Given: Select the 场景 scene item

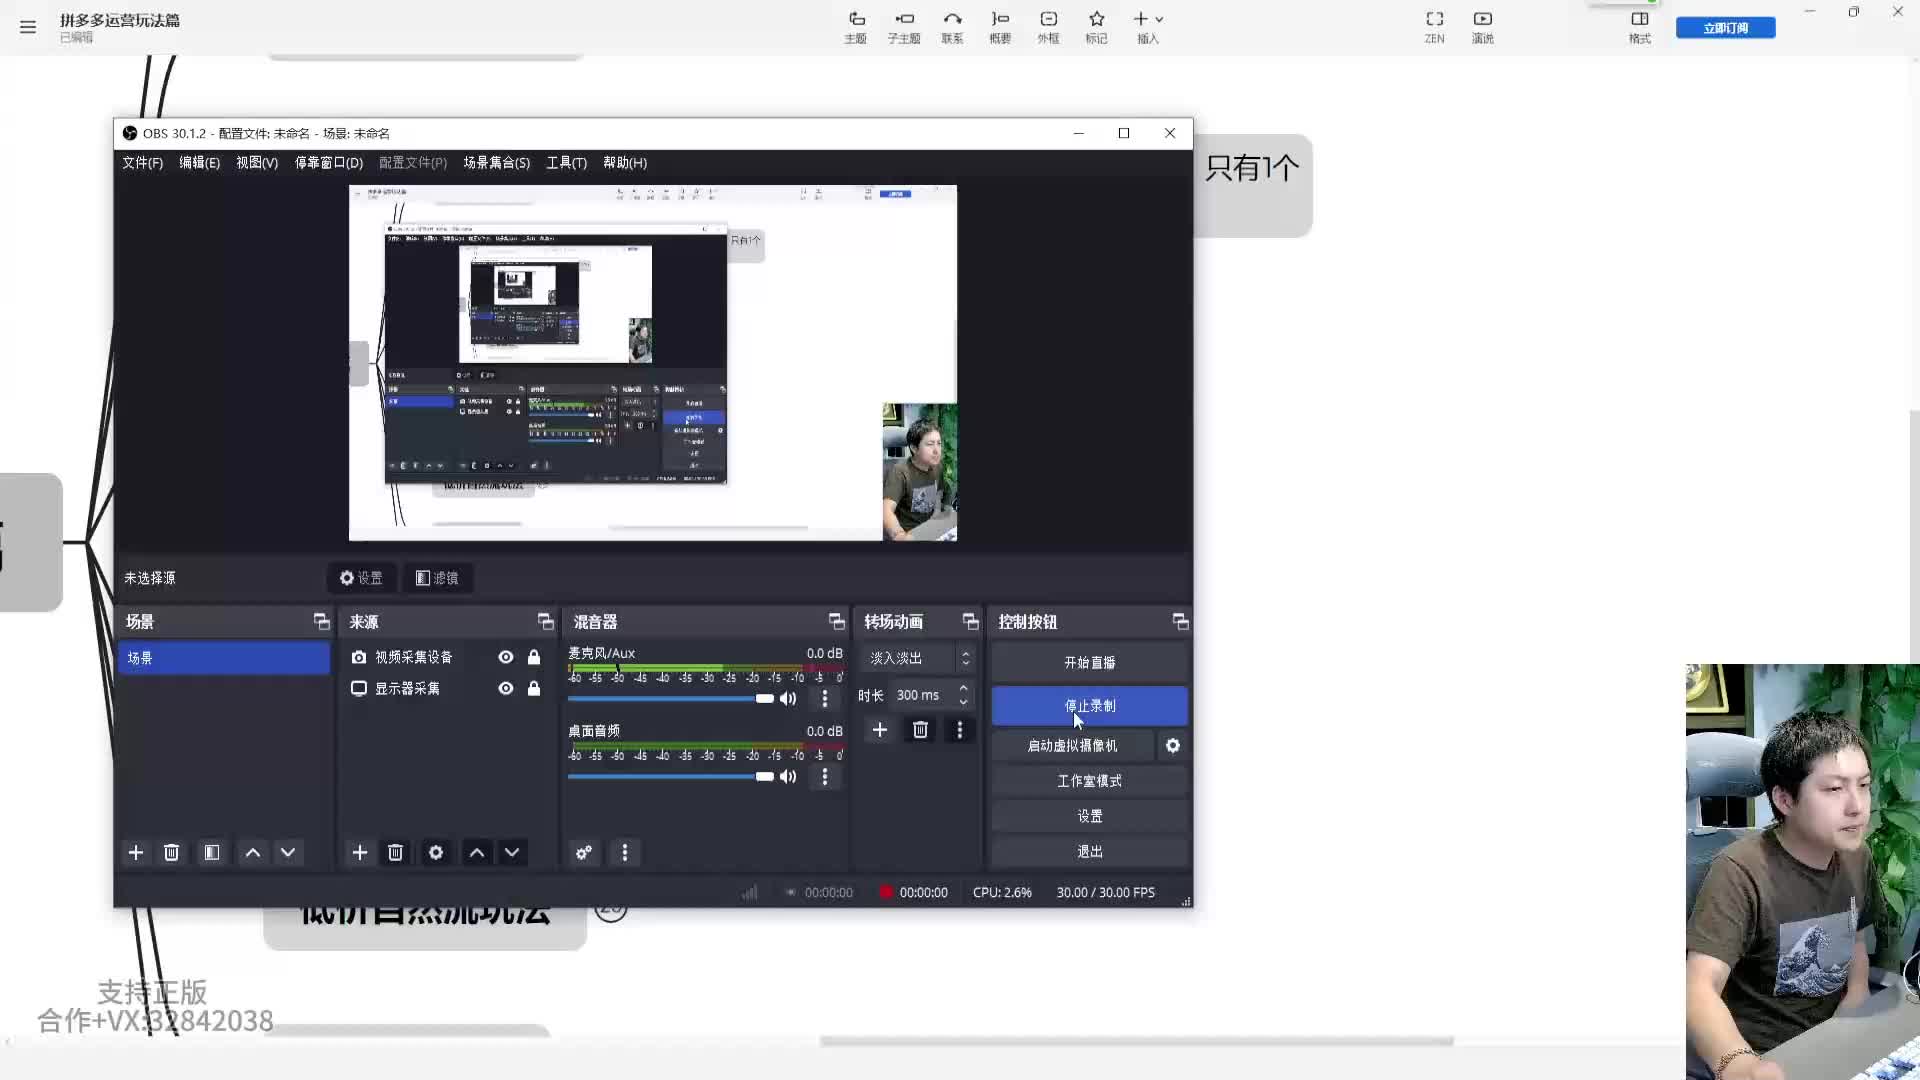Looking at the screenshot, I should pyautogui.click(x=224, y=658).
